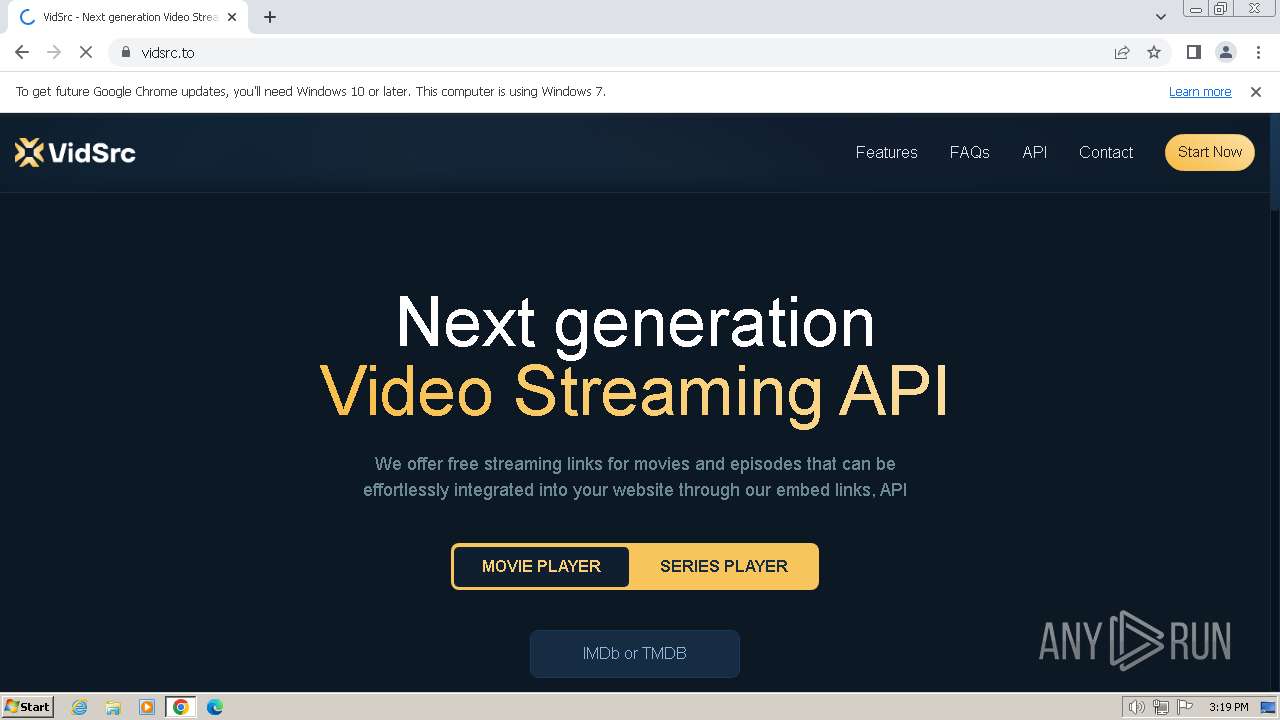Click the Start Now button
Image resolution: width=1280 pixels, height=720 pixels.
(1210, 152)
